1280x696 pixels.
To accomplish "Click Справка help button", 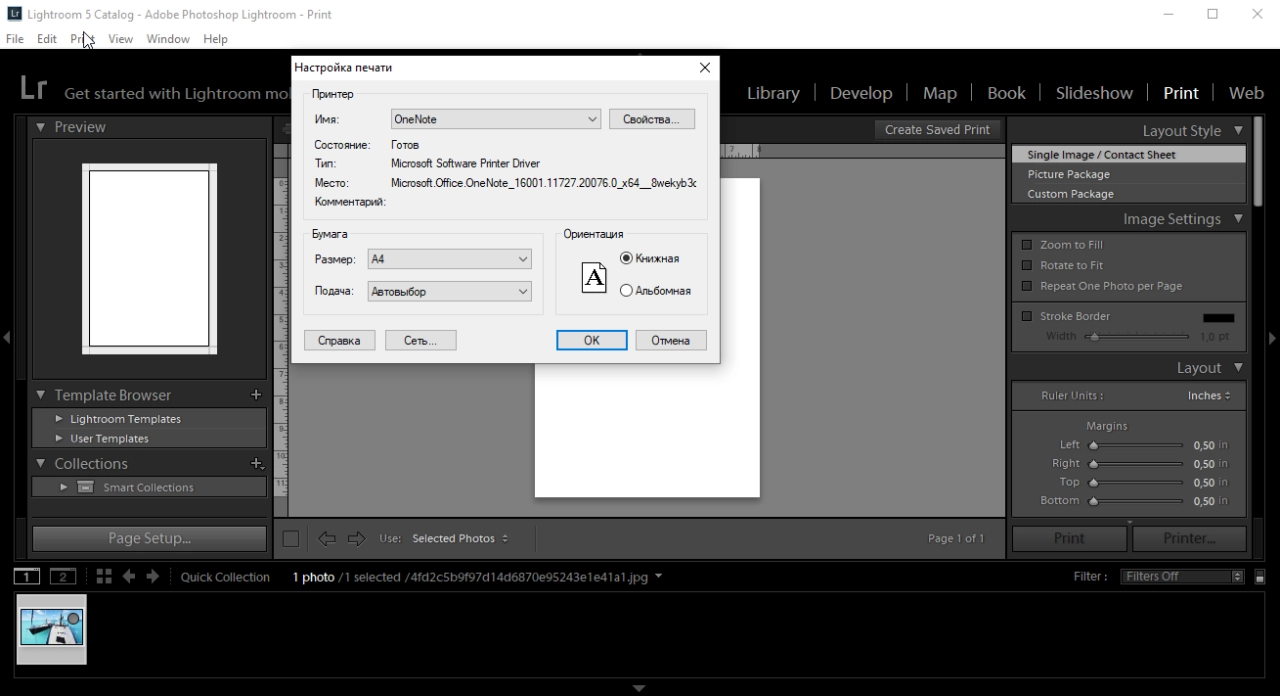I will (339, 341).
